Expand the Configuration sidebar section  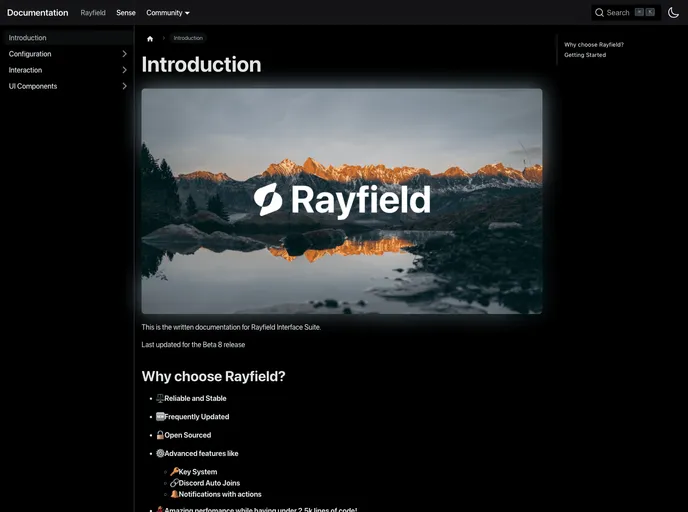pyautogui.click(x=124, y=54)
